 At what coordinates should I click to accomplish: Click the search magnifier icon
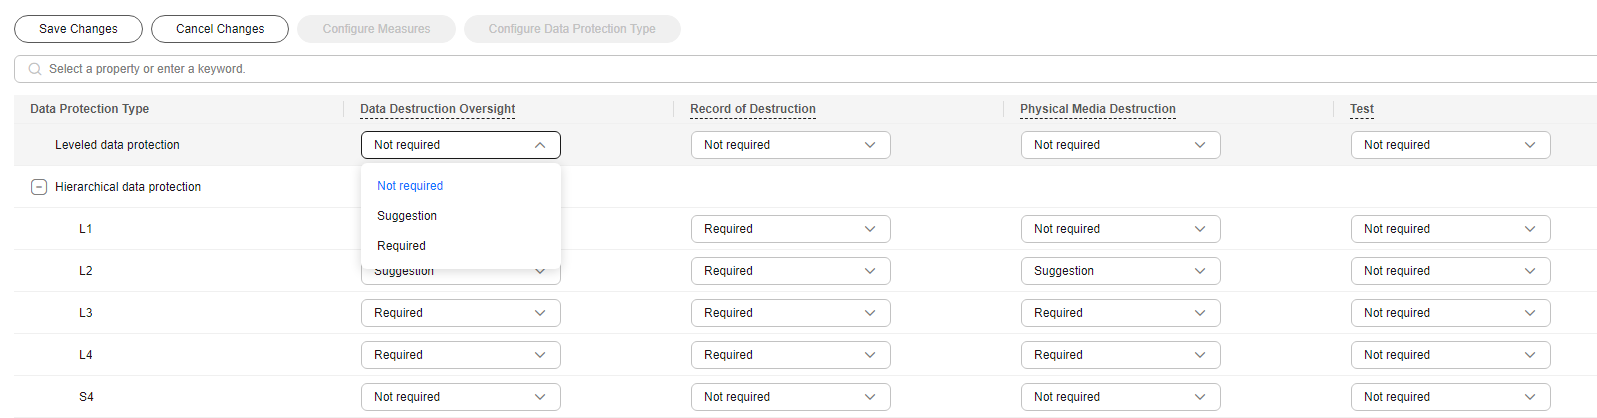tap(35, 69)
